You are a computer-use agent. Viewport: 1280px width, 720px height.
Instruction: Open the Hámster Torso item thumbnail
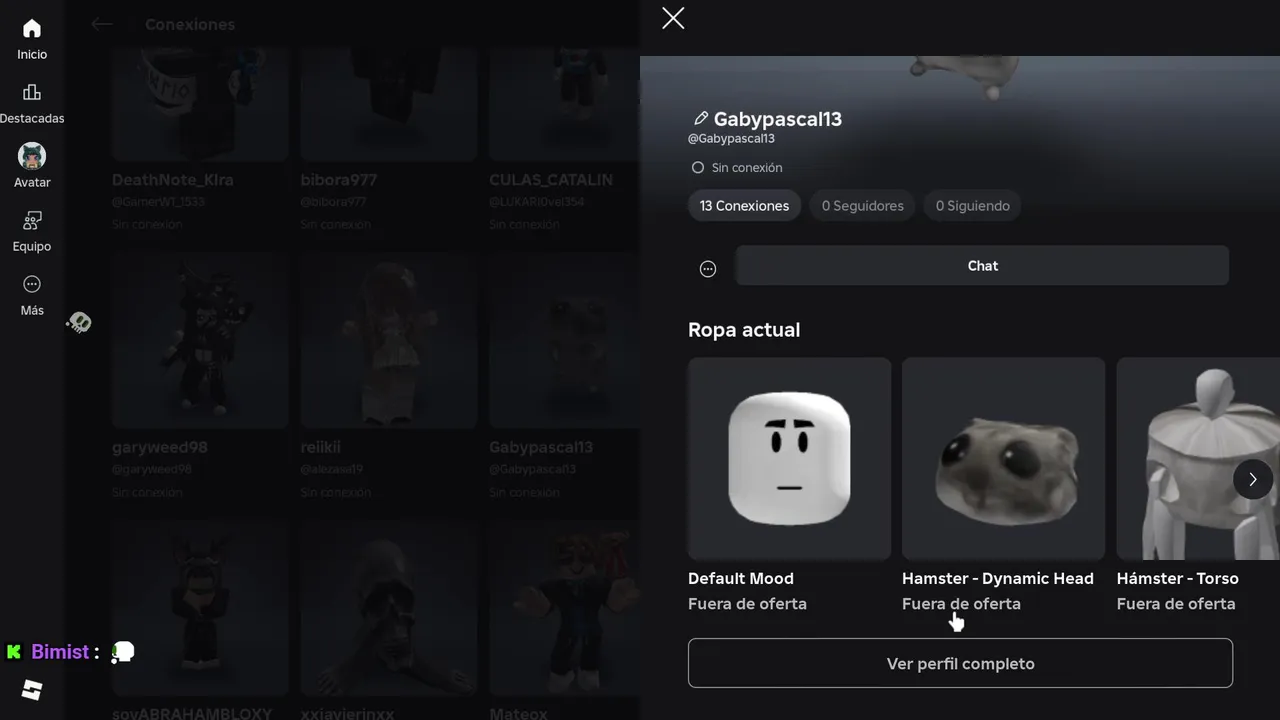coord(1198,458)
